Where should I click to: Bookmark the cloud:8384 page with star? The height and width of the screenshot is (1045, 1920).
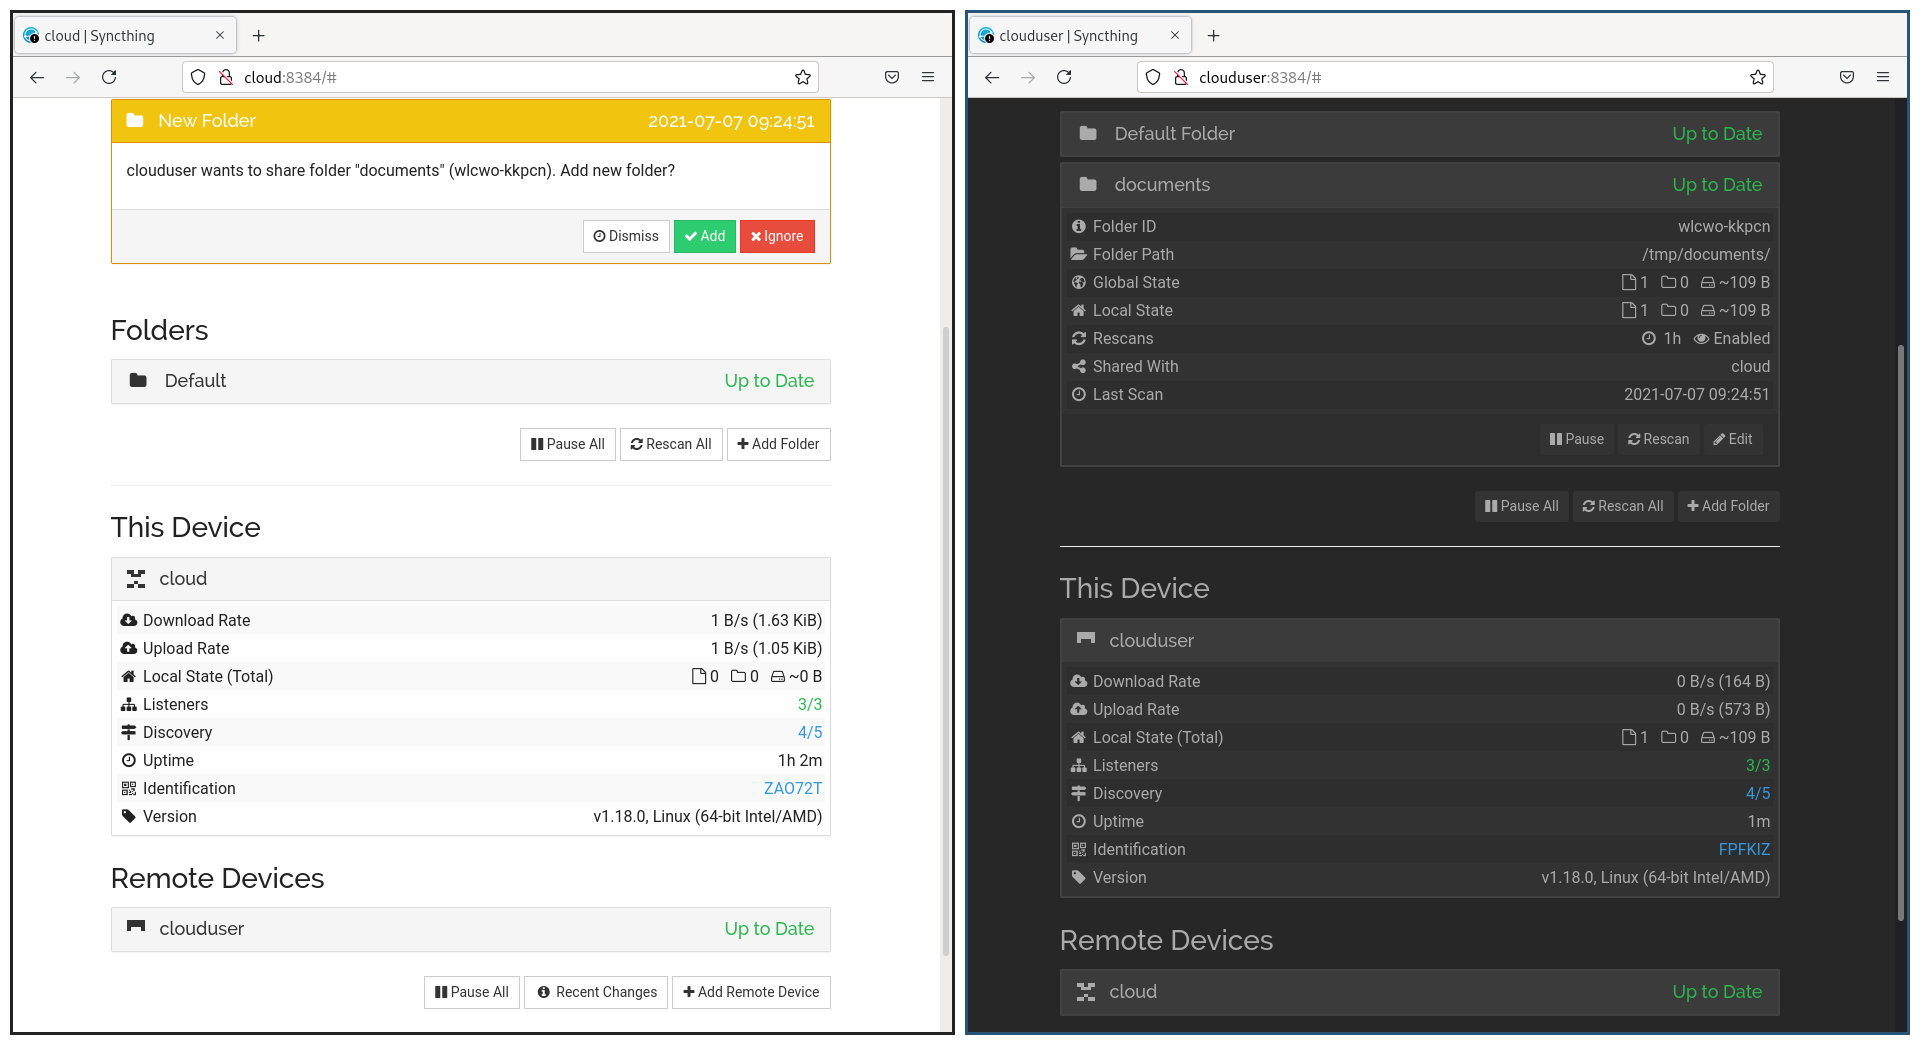tap(802, 77)
